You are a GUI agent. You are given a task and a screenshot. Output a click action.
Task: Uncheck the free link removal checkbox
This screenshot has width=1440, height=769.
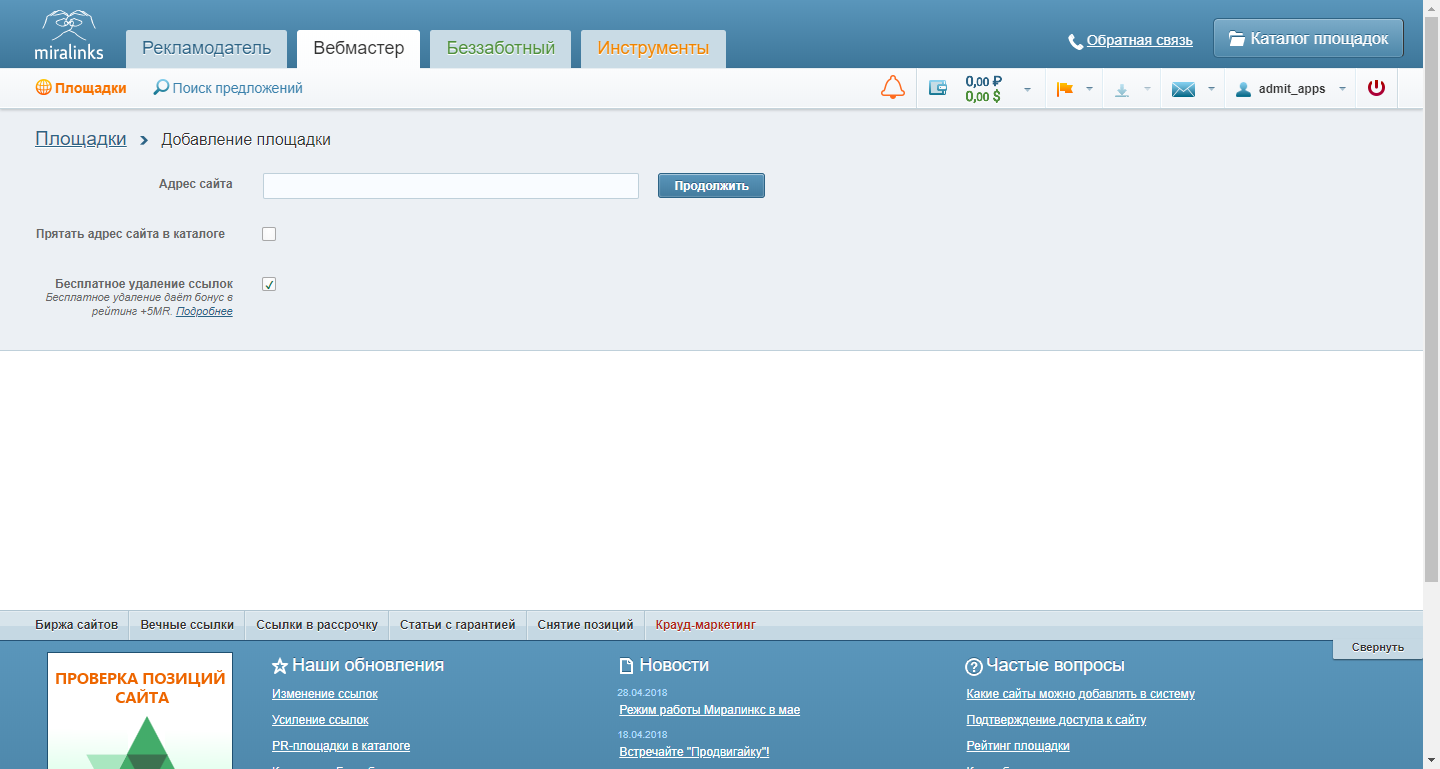[269, 284]
